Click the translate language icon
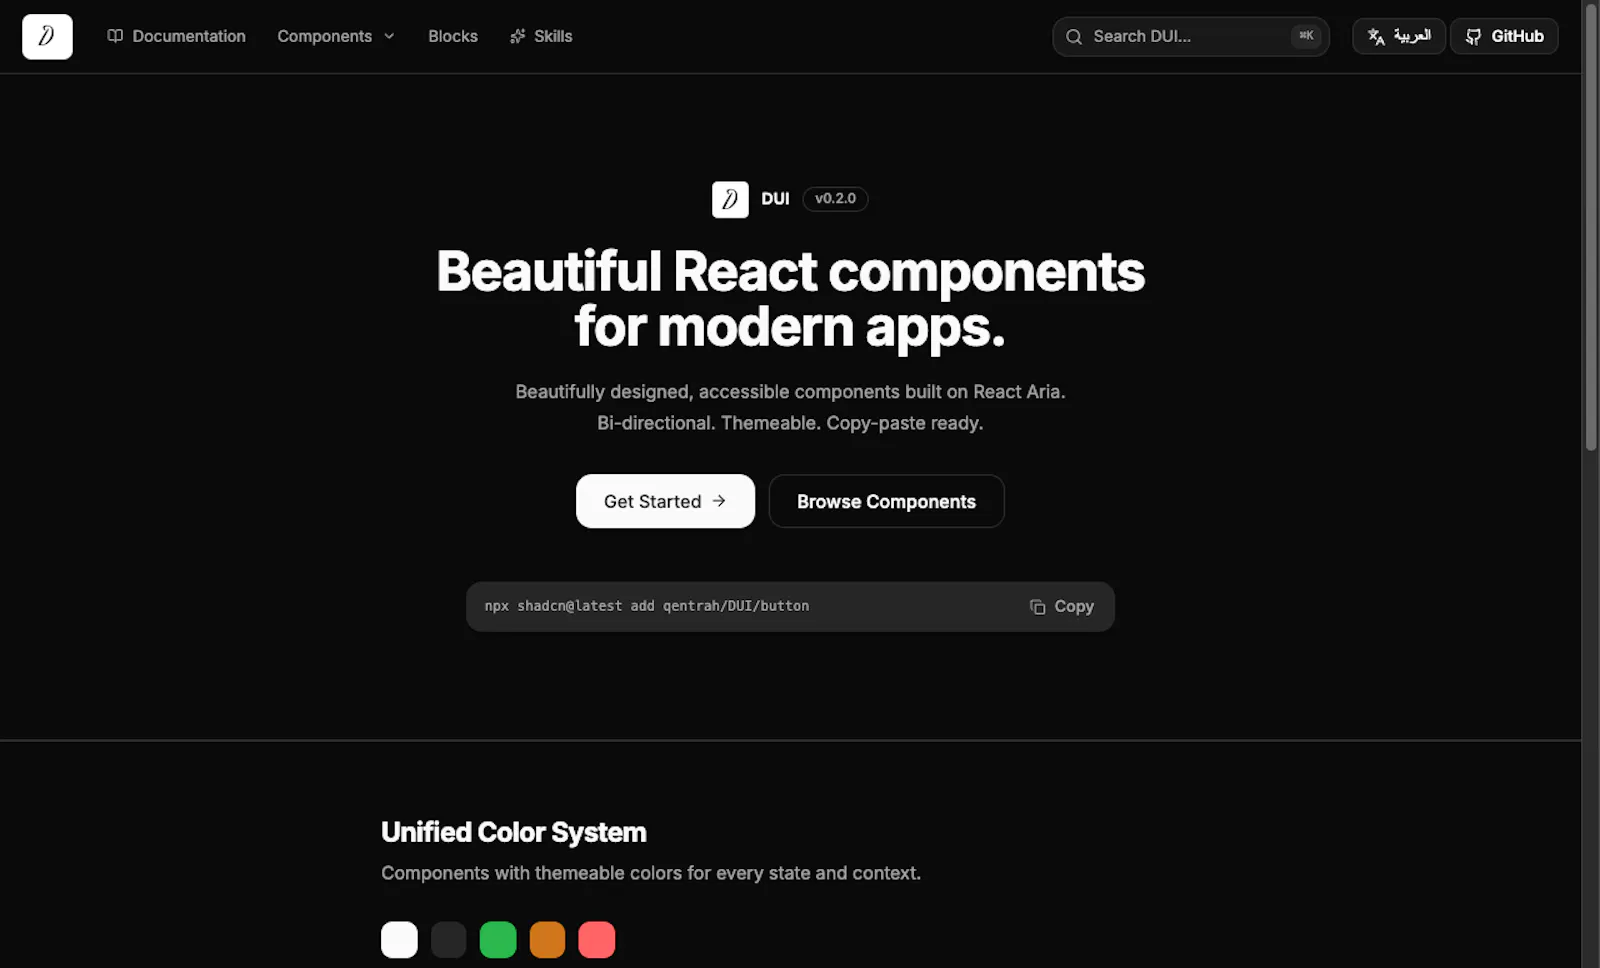 (x=1376, y=36)
